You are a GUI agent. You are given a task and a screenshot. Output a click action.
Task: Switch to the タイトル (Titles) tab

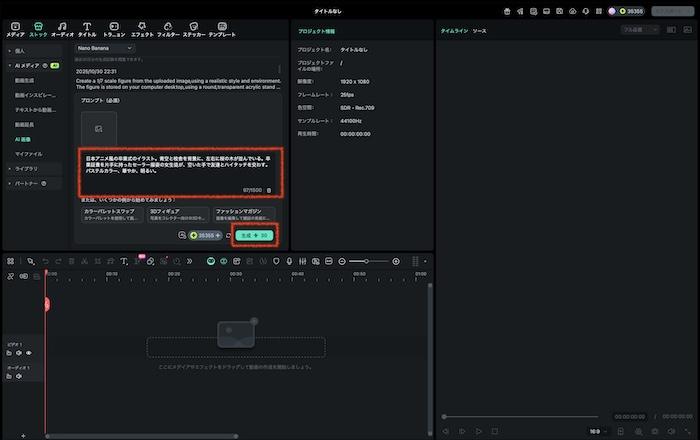[x=87, y=29]
